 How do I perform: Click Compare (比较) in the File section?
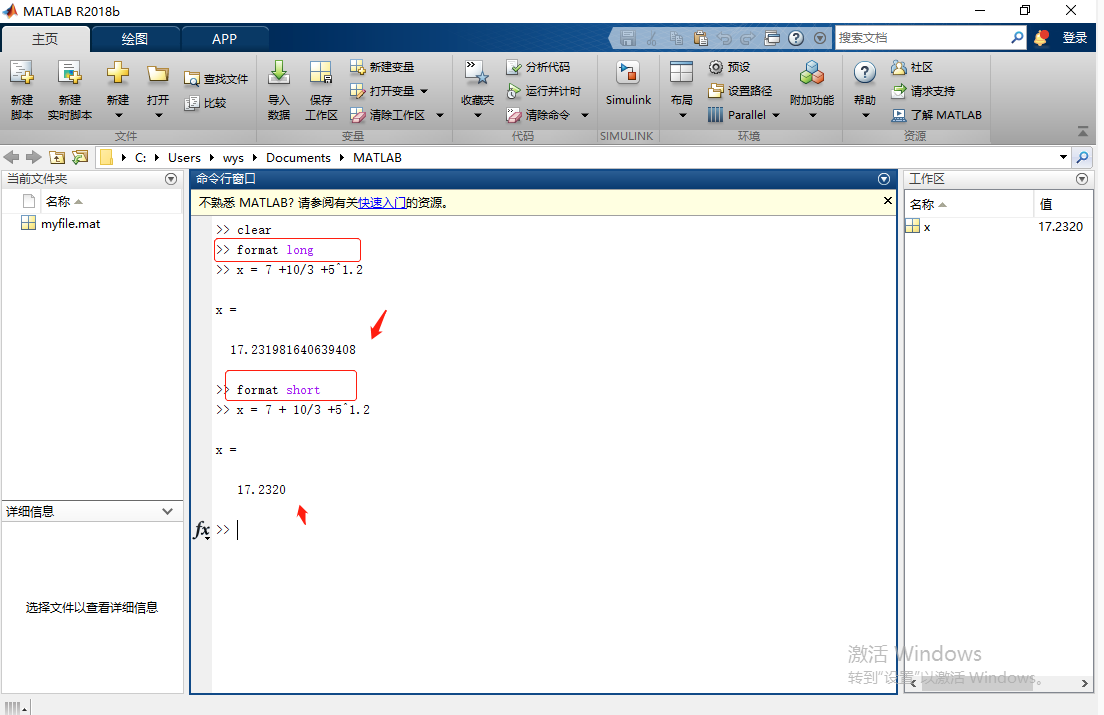205,103
